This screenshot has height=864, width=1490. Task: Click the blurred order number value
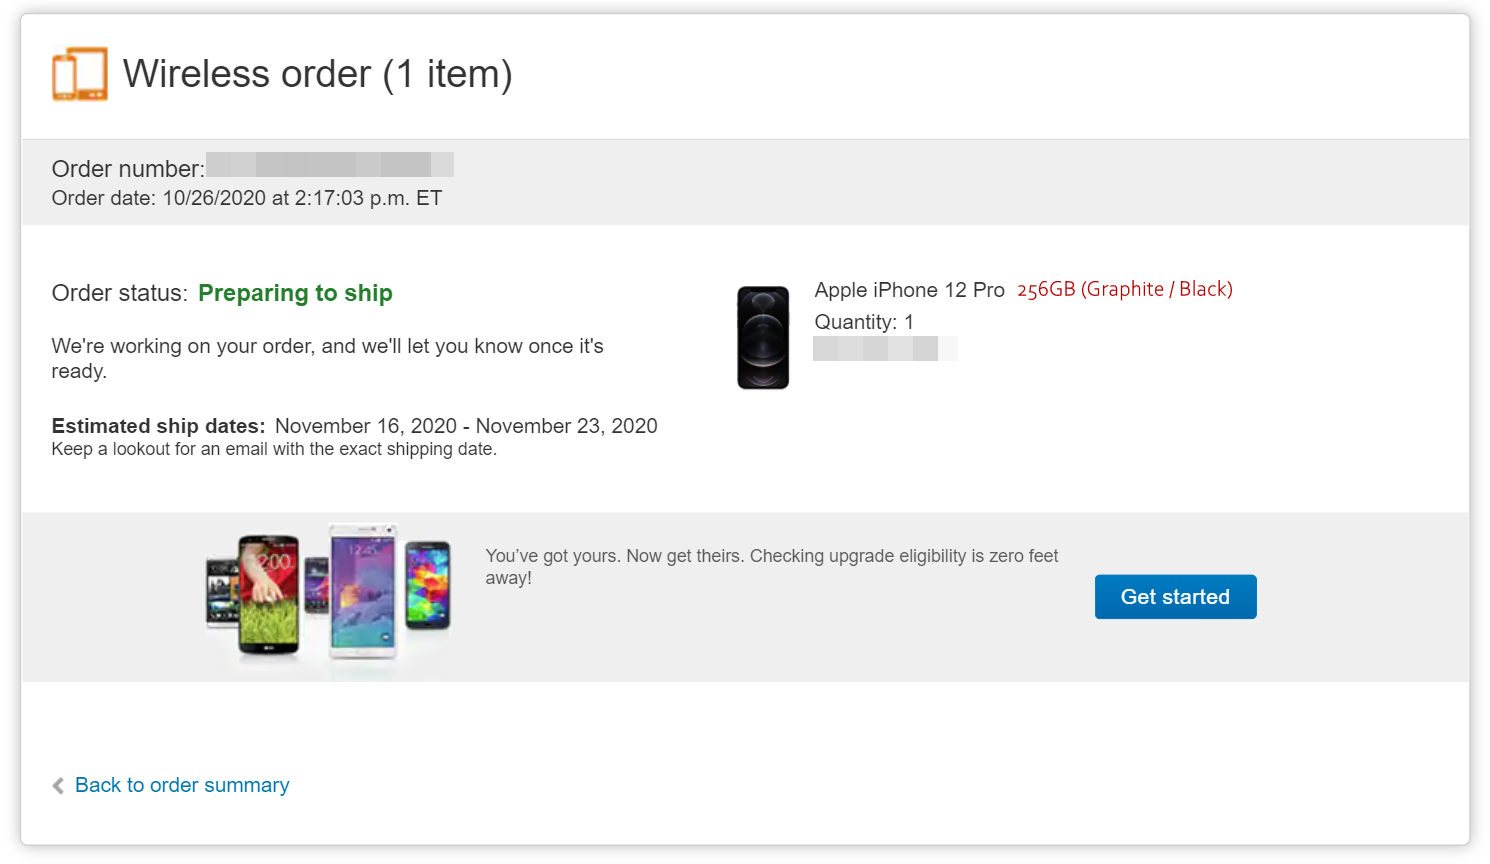330,165
